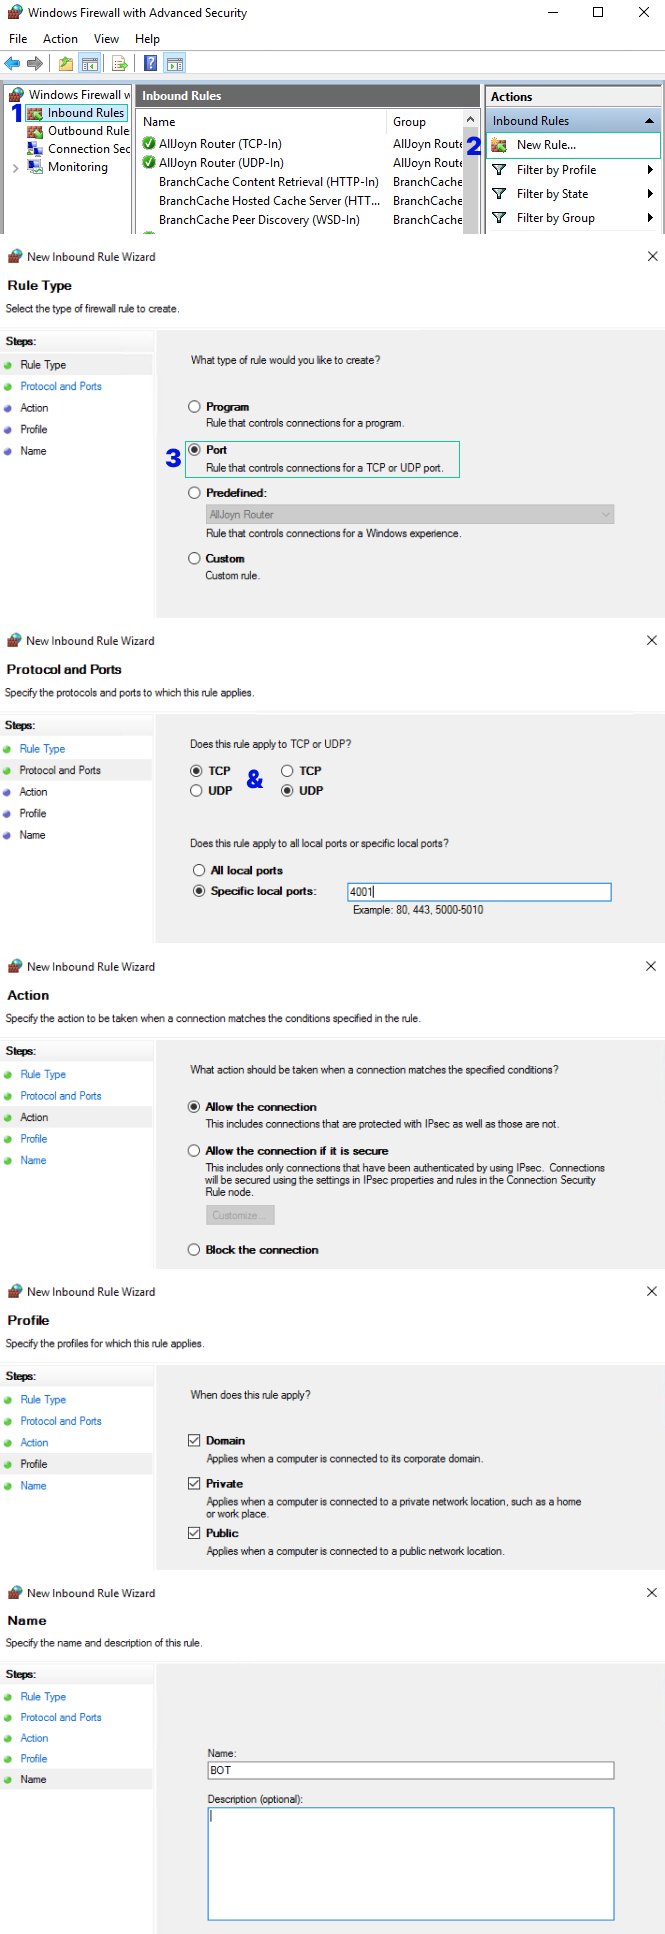Click the Description (optional) text area

pyautogui.click(x=411, y=1863)
